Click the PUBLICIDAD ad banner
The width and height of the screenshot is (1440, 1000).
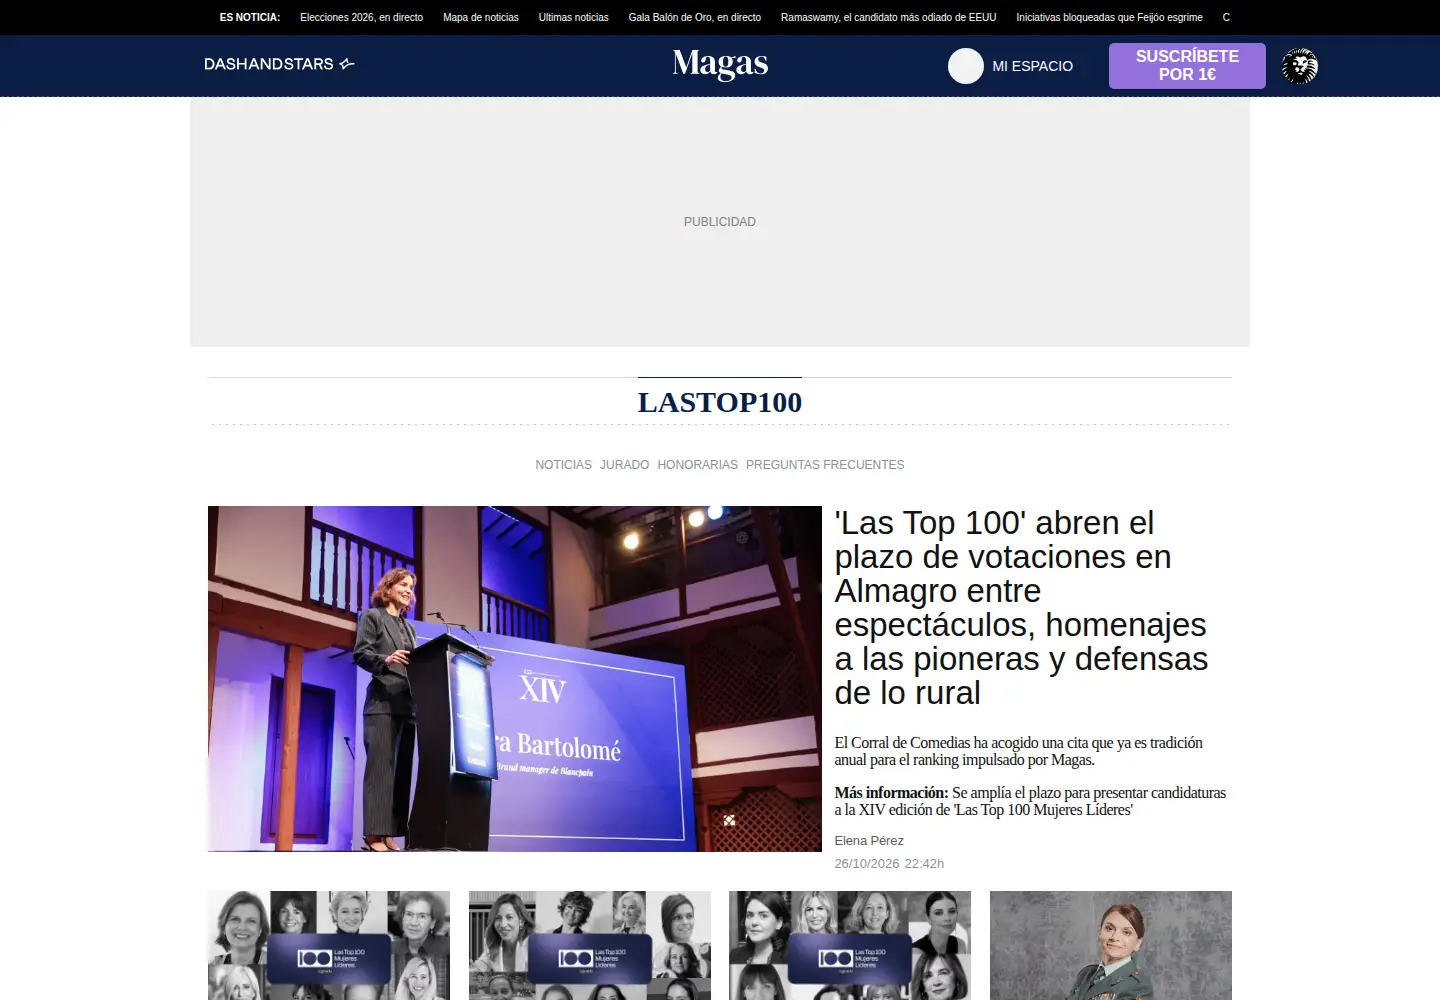tap(720, 222)
